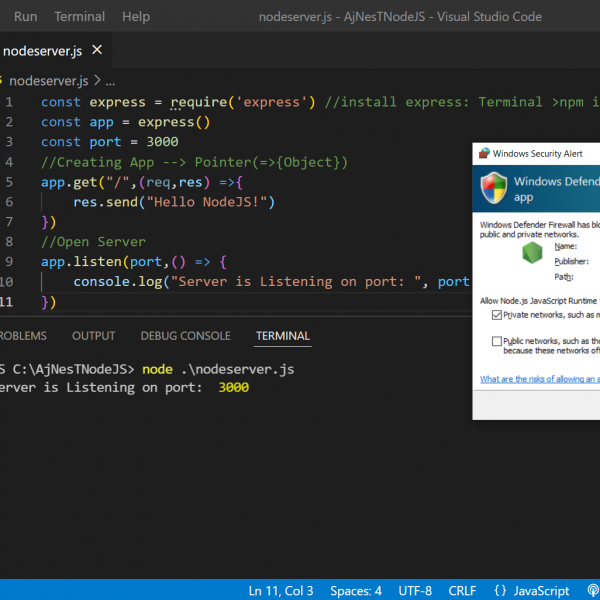Click the Windows Security Alert title bar icon
600x600 pixels.
(x=484, y=154)
